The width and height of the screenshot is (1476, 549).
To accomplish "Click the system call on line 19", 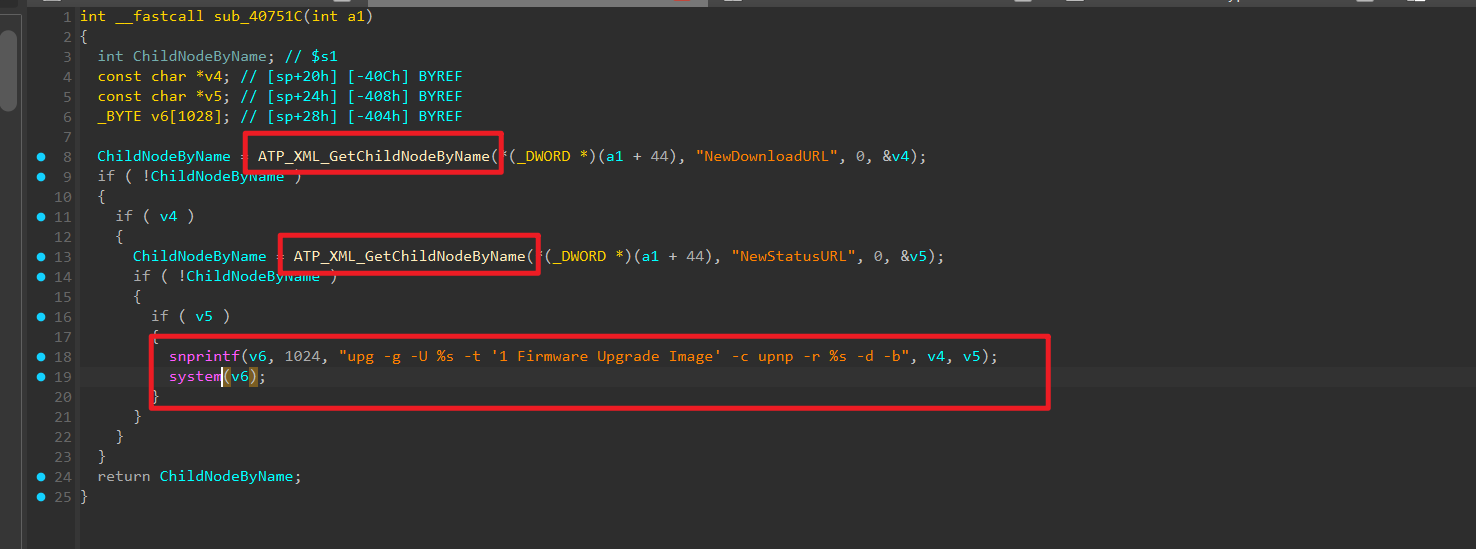I will [194, 377].
